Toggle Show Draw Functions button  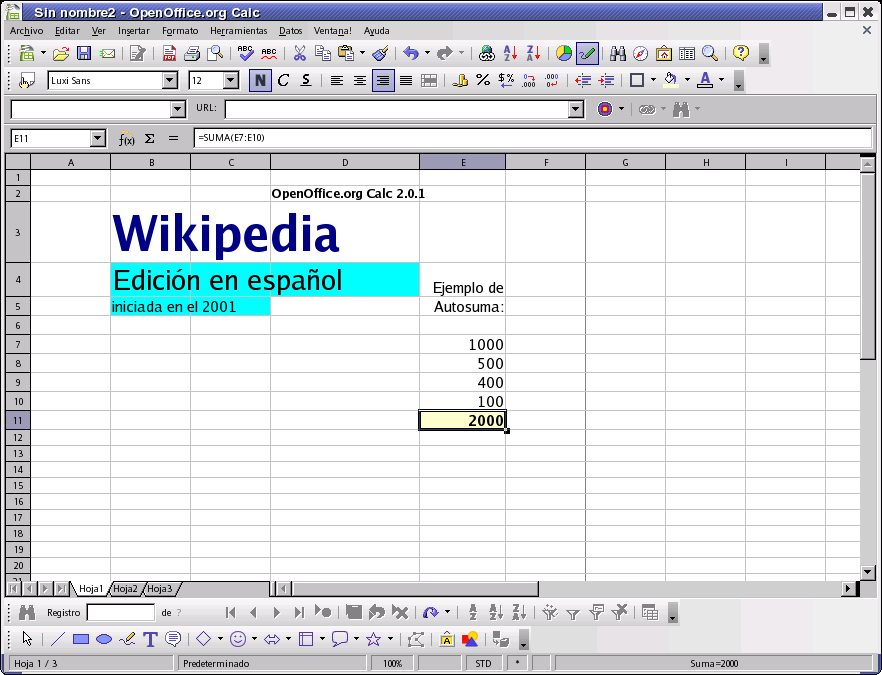click(x=587, y=53)
